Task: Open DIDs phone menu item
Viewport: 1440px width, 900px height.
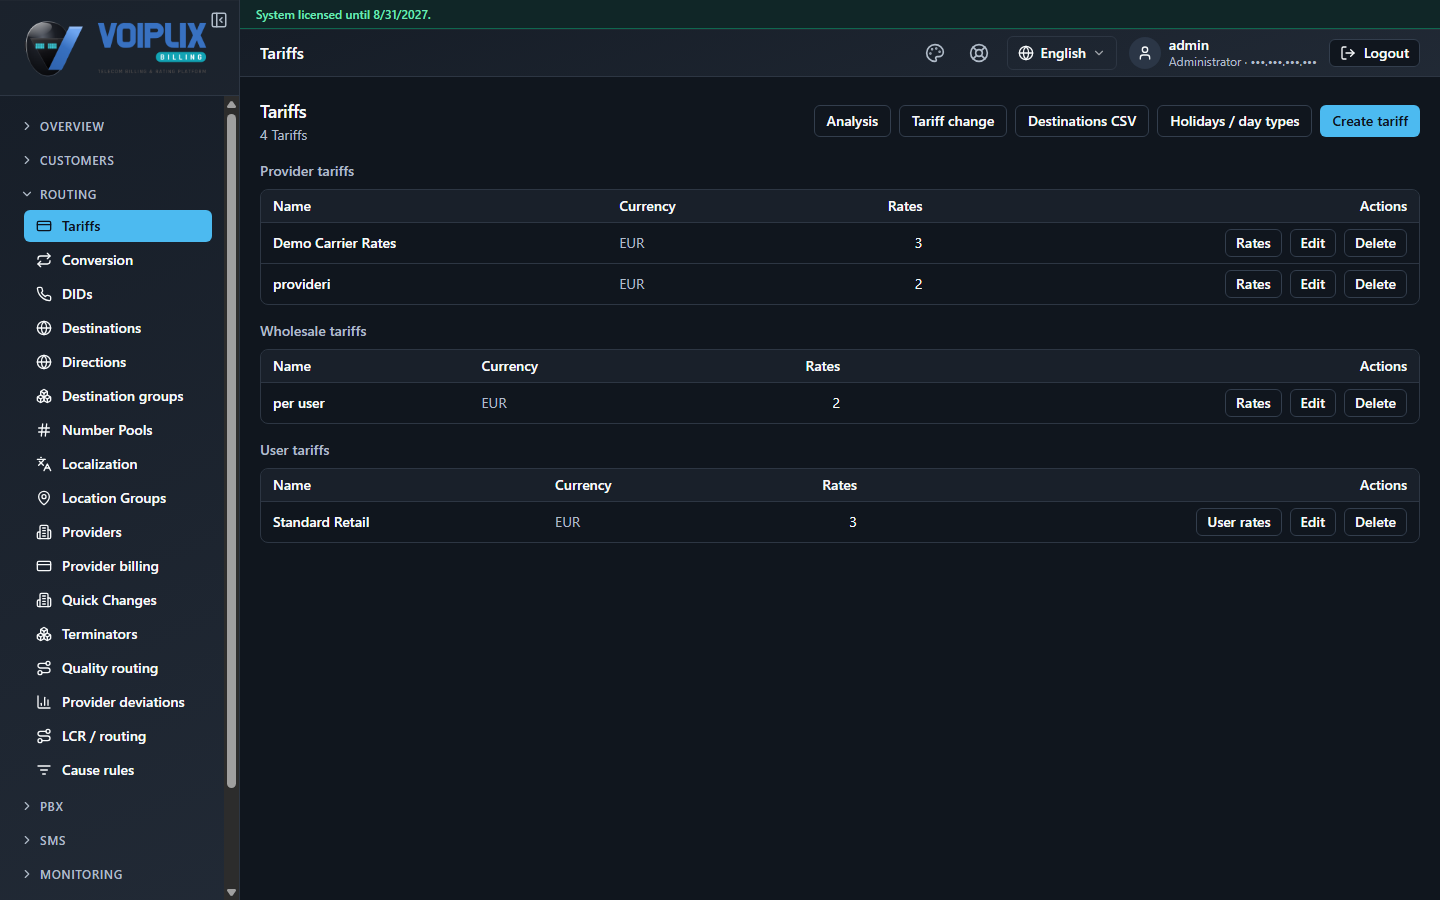Action: [118, 294]
